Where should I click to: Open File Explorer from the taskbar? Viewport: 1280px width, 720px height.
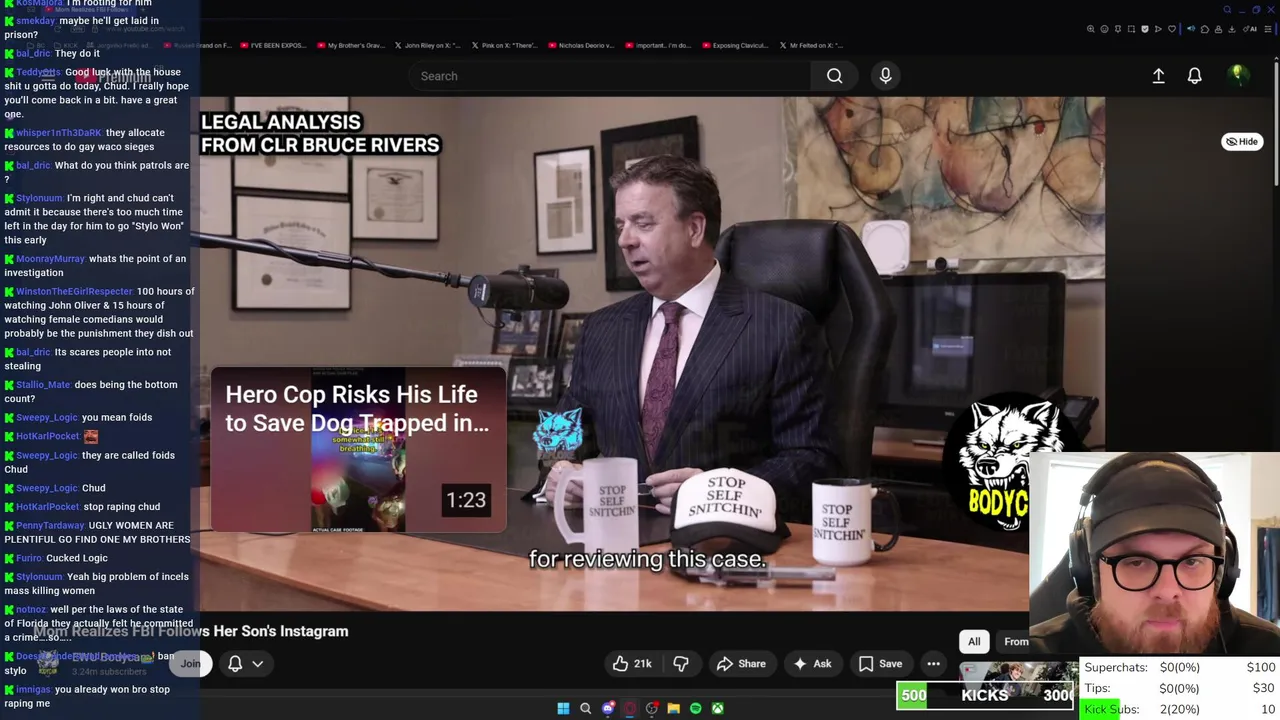673,708
